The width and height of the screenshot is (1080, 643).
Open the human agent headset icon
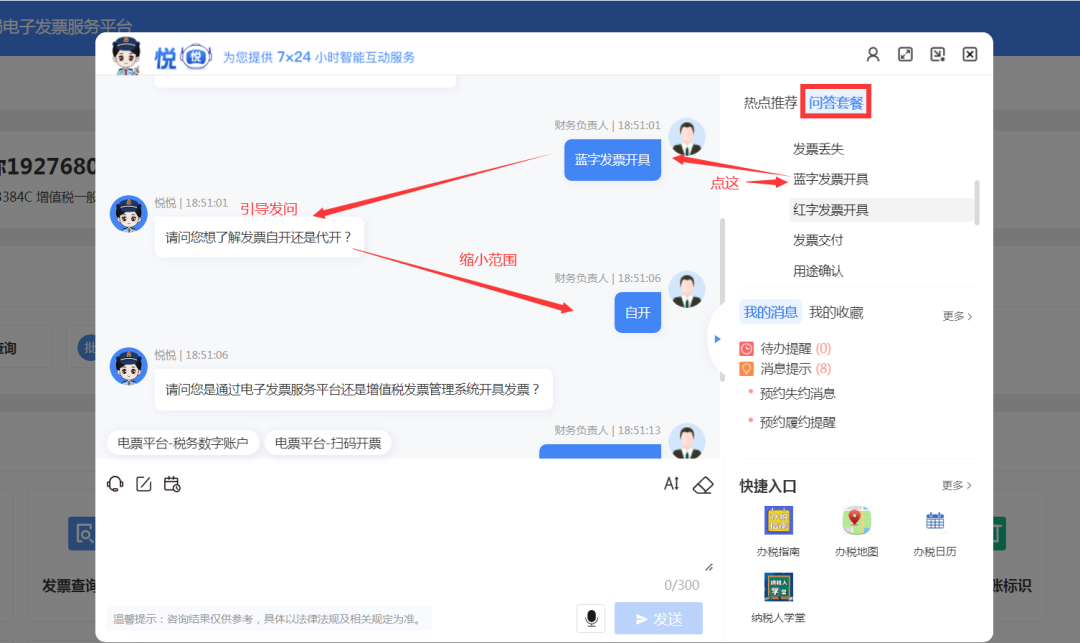pos(115,484)
